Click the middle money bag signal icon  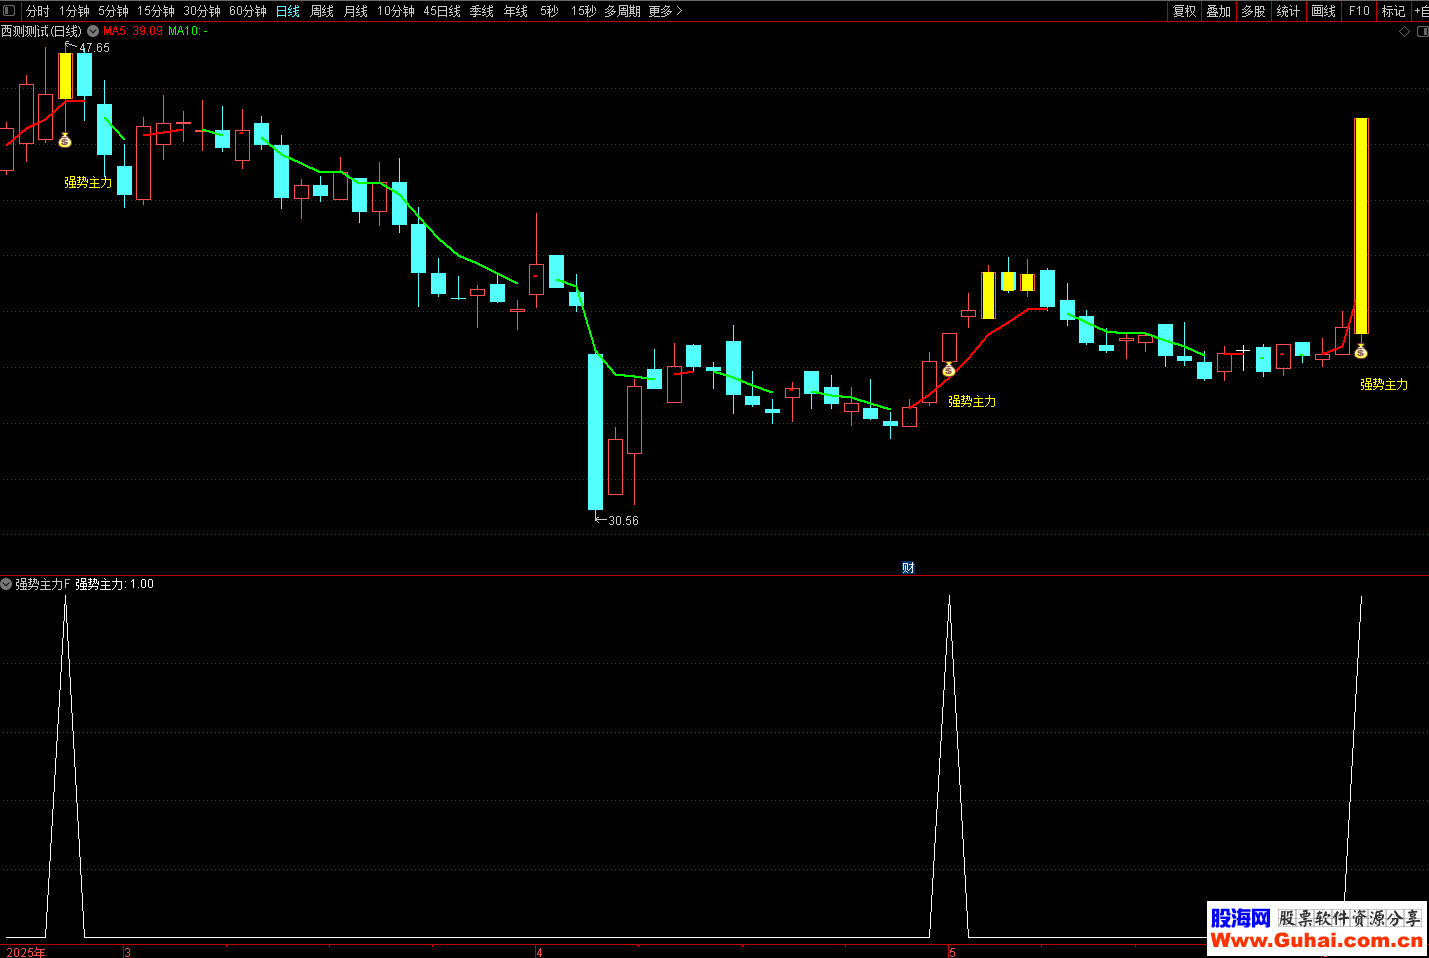click(x=949, y=370)
